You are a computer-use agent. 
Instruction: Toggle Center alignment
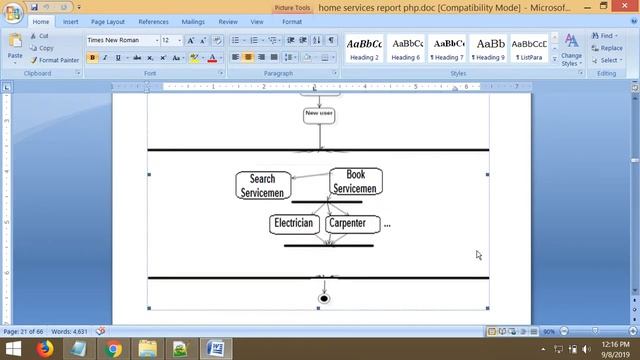tap(248, 58)
